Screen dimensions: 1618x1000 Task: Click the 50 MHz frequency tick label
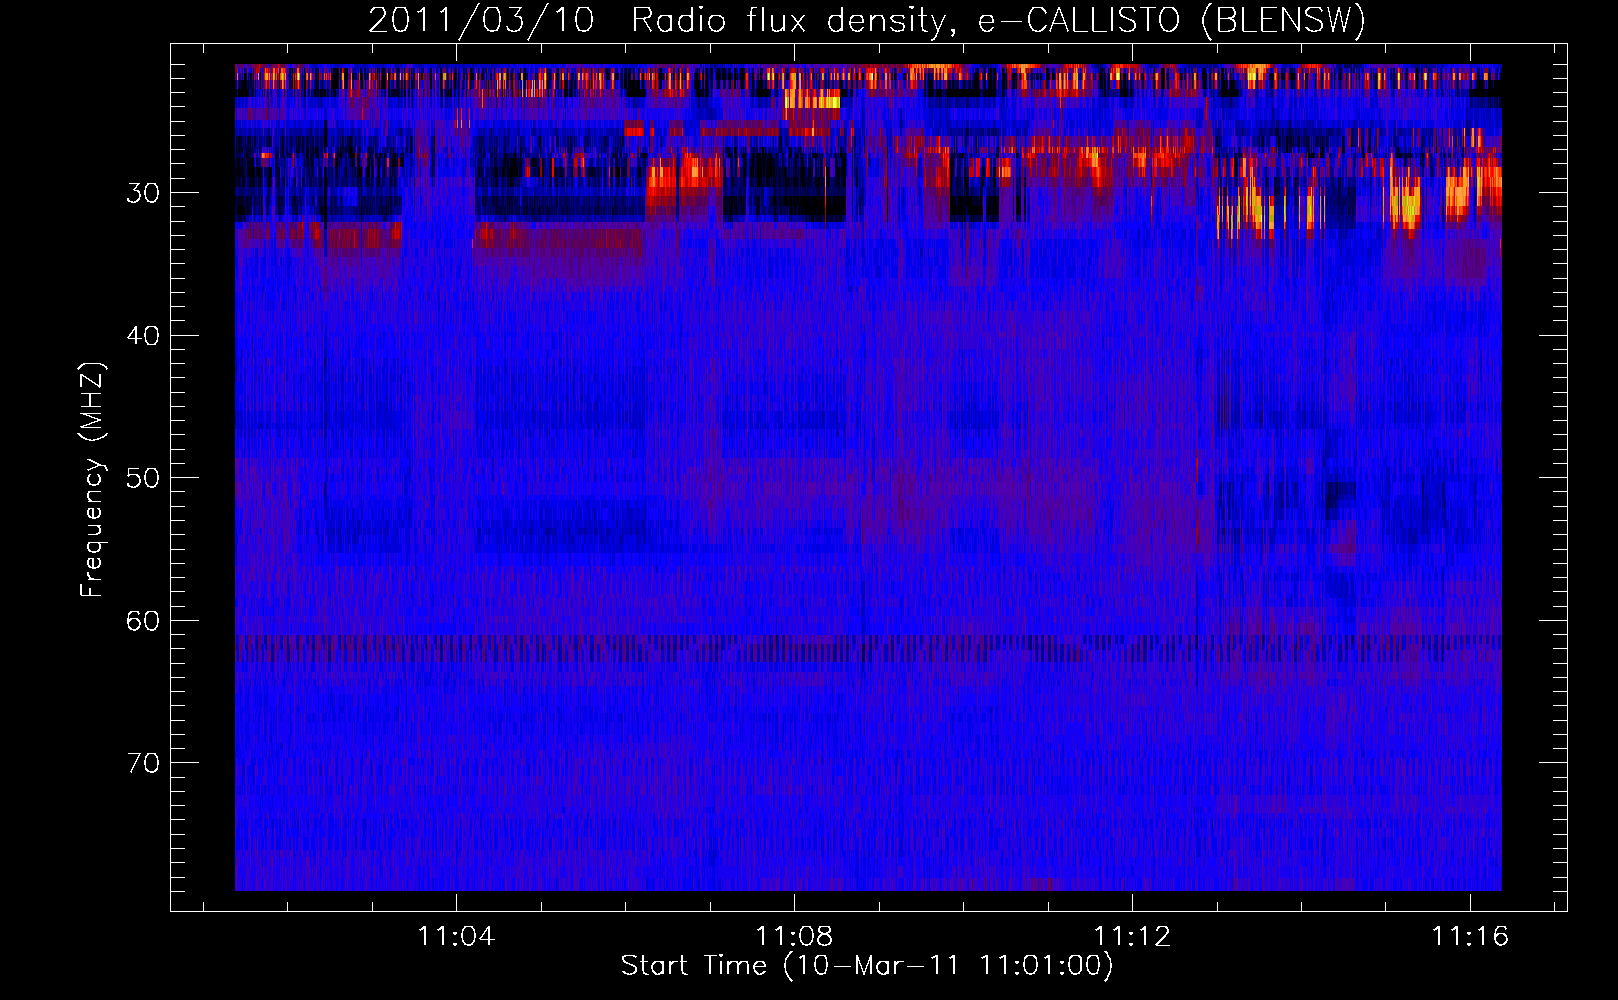(x=143, y=478)
